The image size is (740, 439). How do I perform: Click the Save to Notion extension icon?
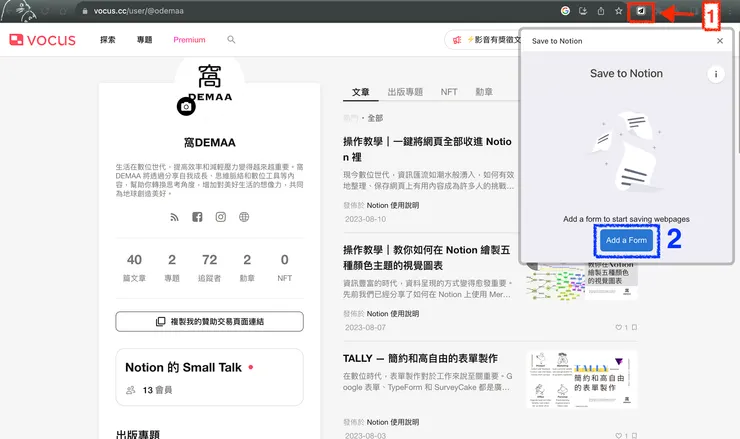pos(640,11)
